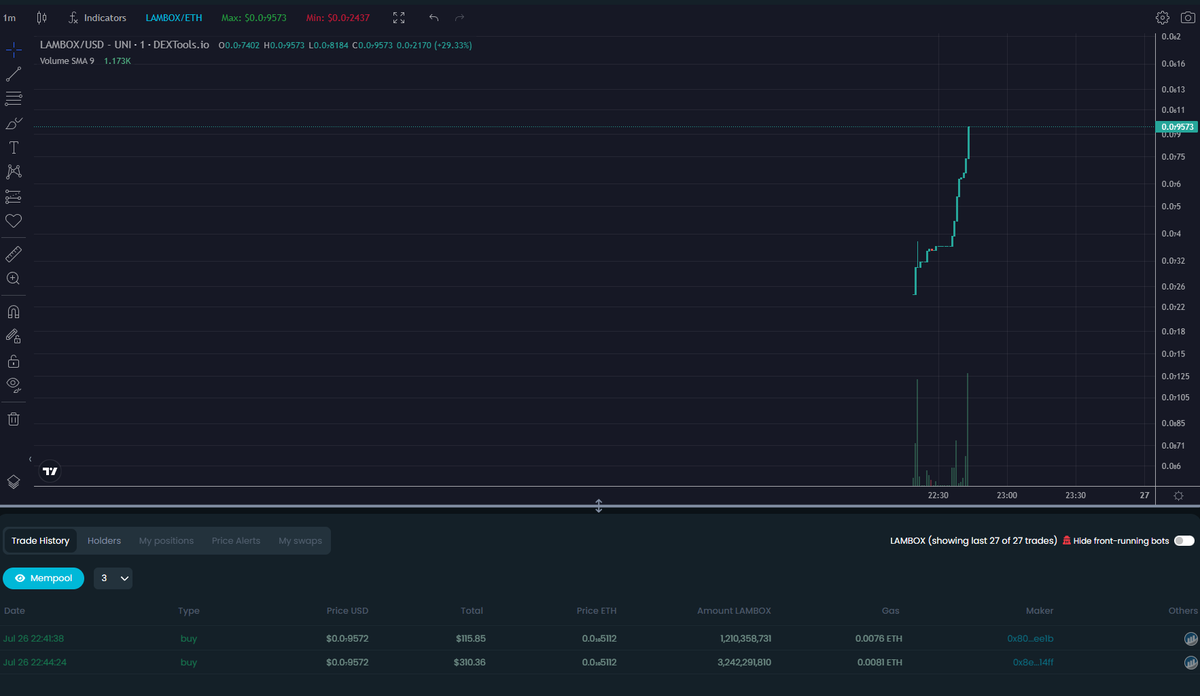Switch to the Holders tab
The height and width of the screenshot is (696, 1200).
pyautogui.click(x=104, y=541)
